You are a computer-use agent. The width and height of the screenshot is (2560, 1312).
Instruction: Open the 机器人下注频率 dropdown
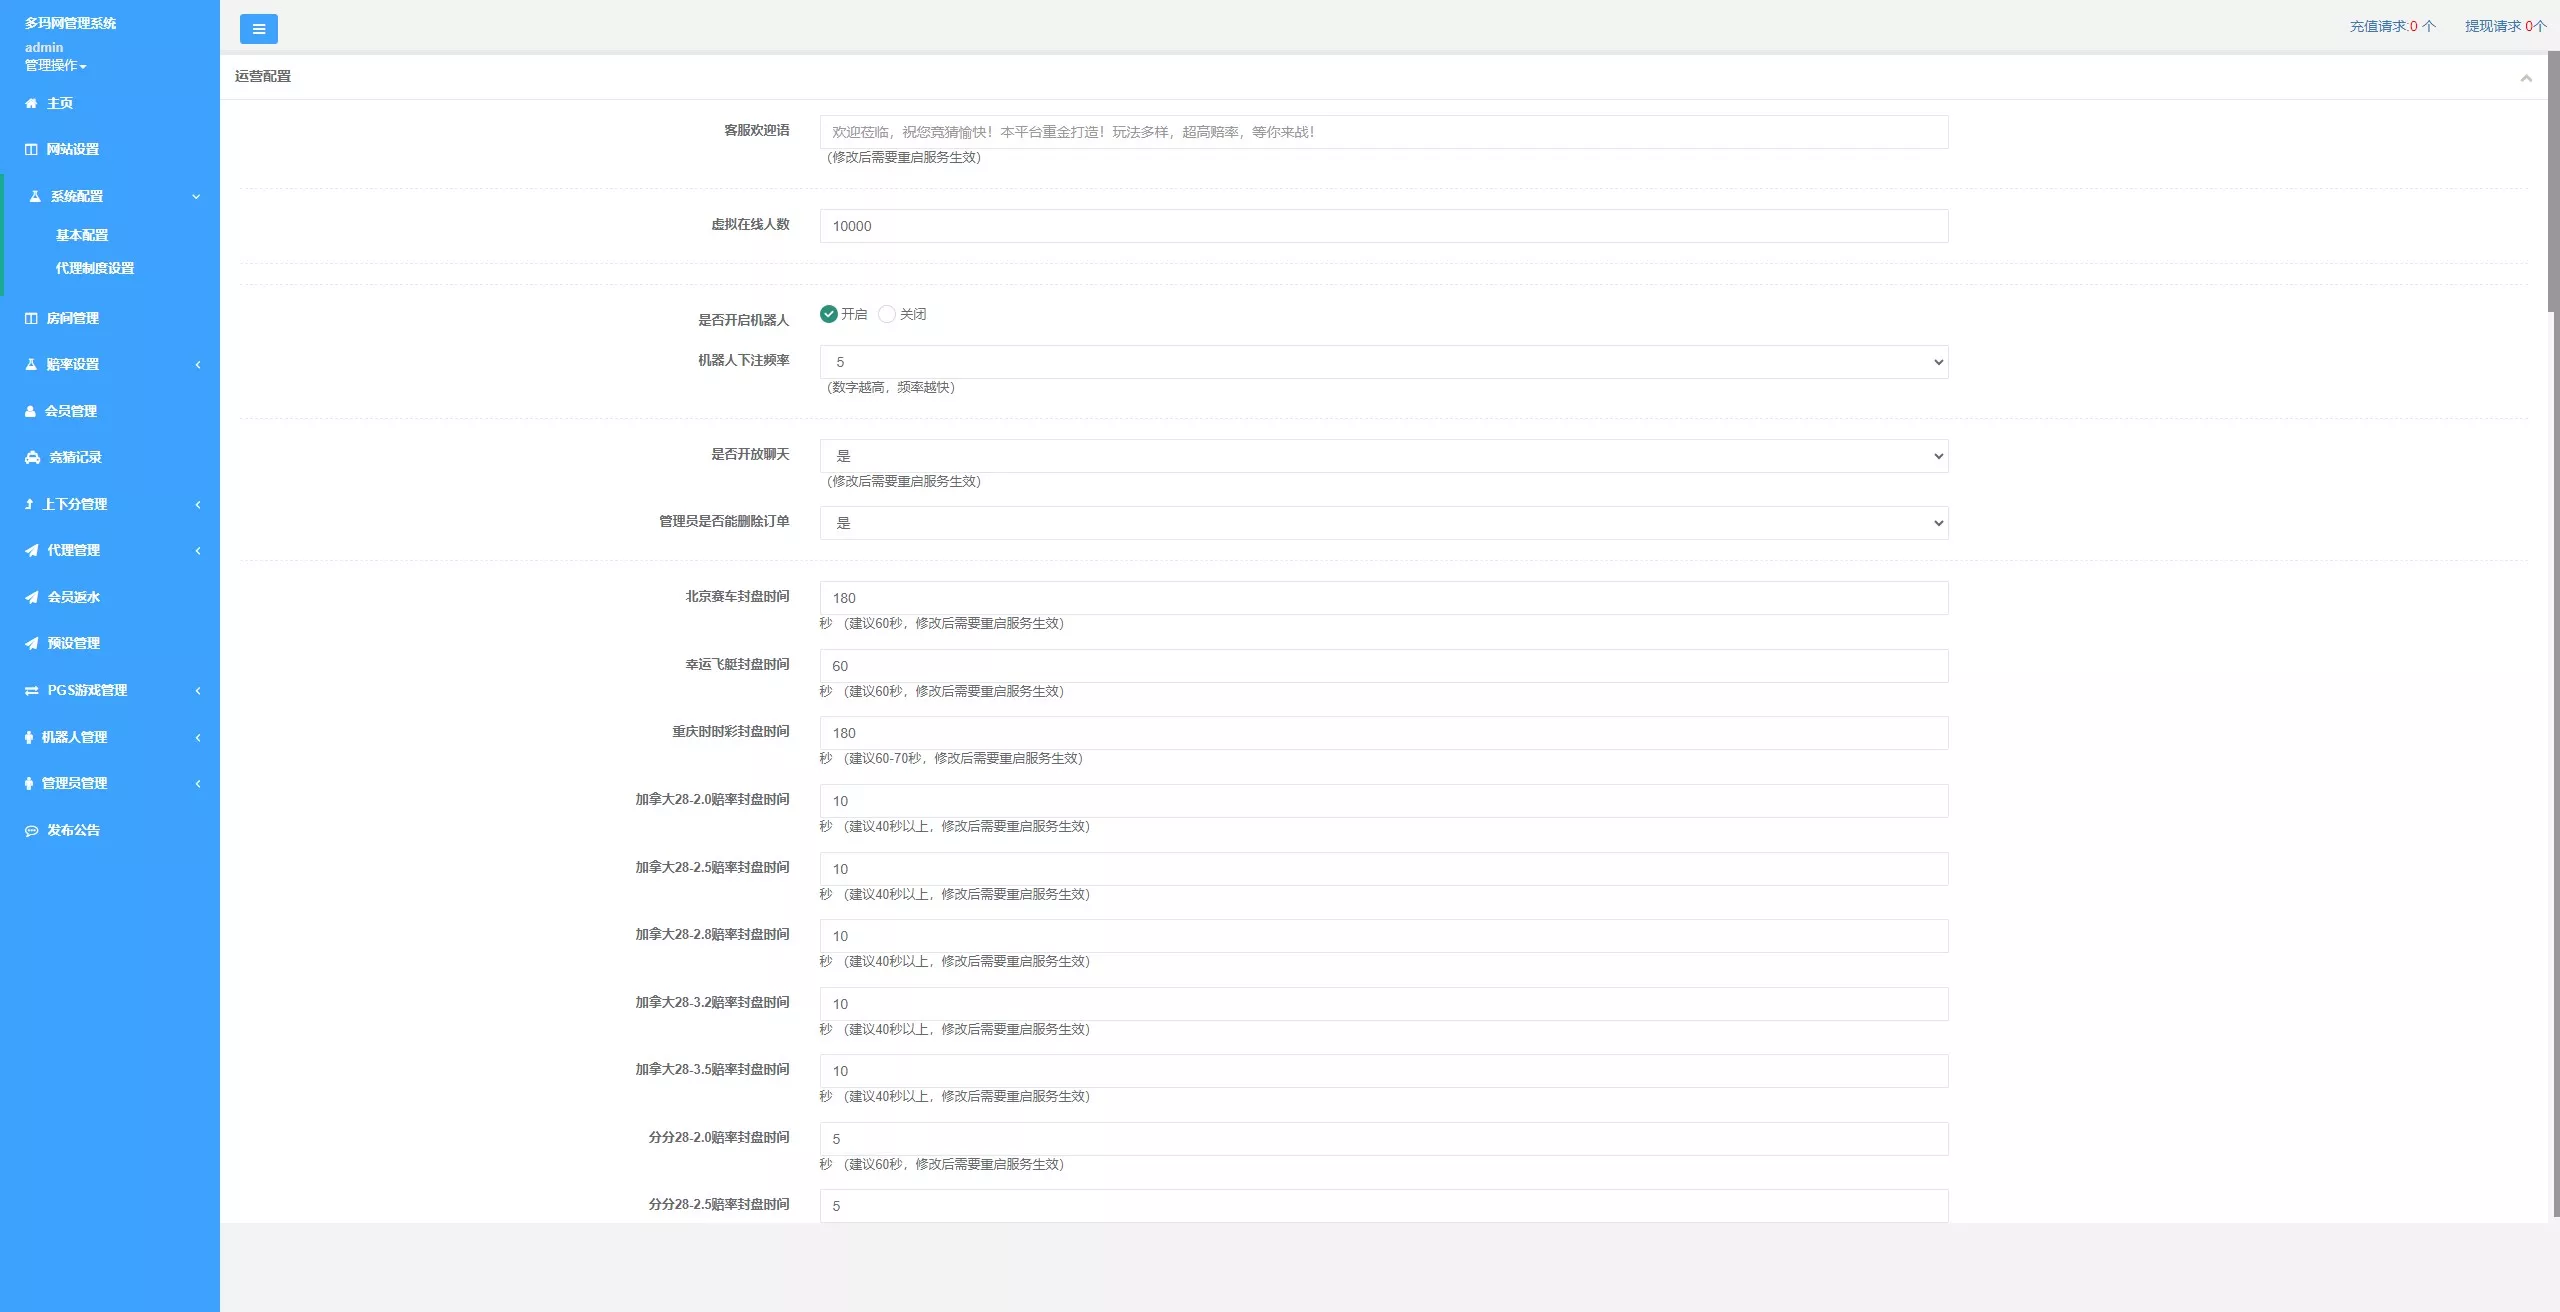pos(1383,362)
